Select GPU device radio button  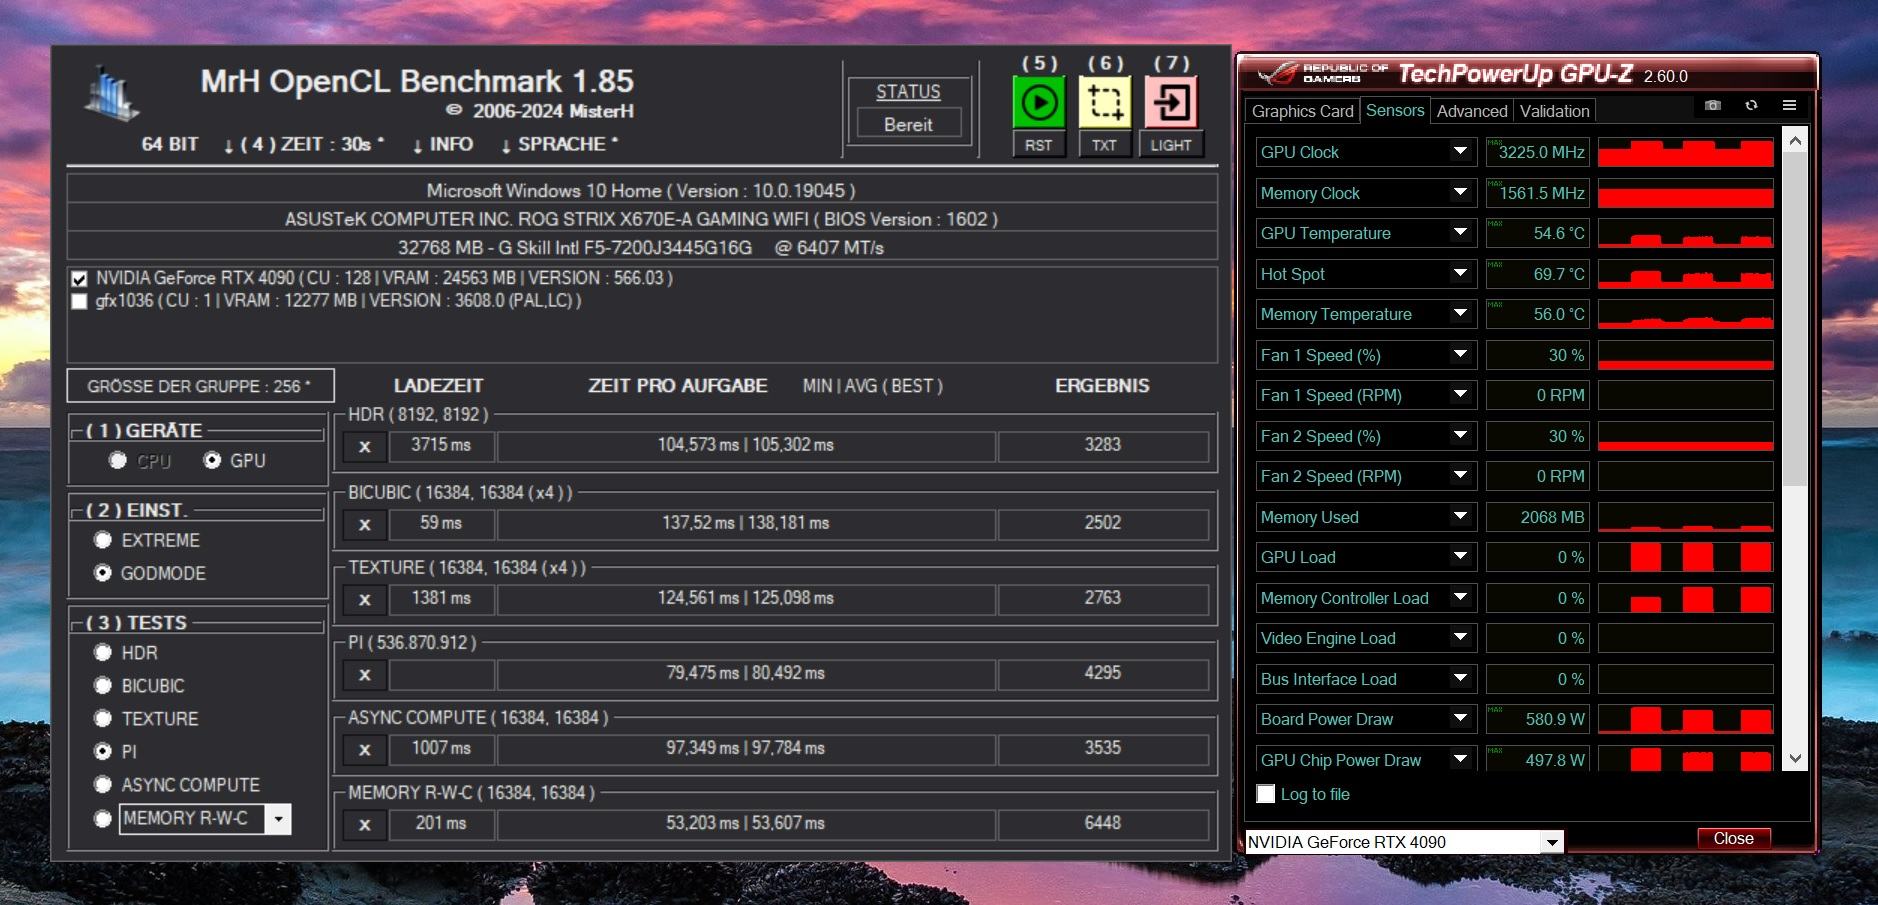tap(212, 460)
